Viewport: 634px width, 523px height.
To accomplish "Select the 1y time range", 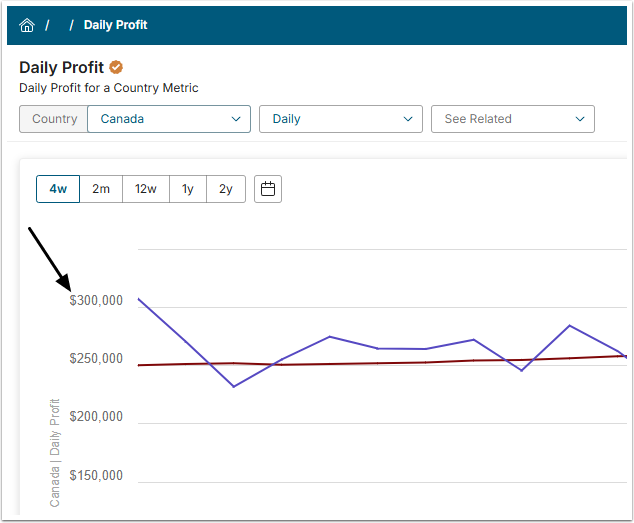I will pos(187,189).
